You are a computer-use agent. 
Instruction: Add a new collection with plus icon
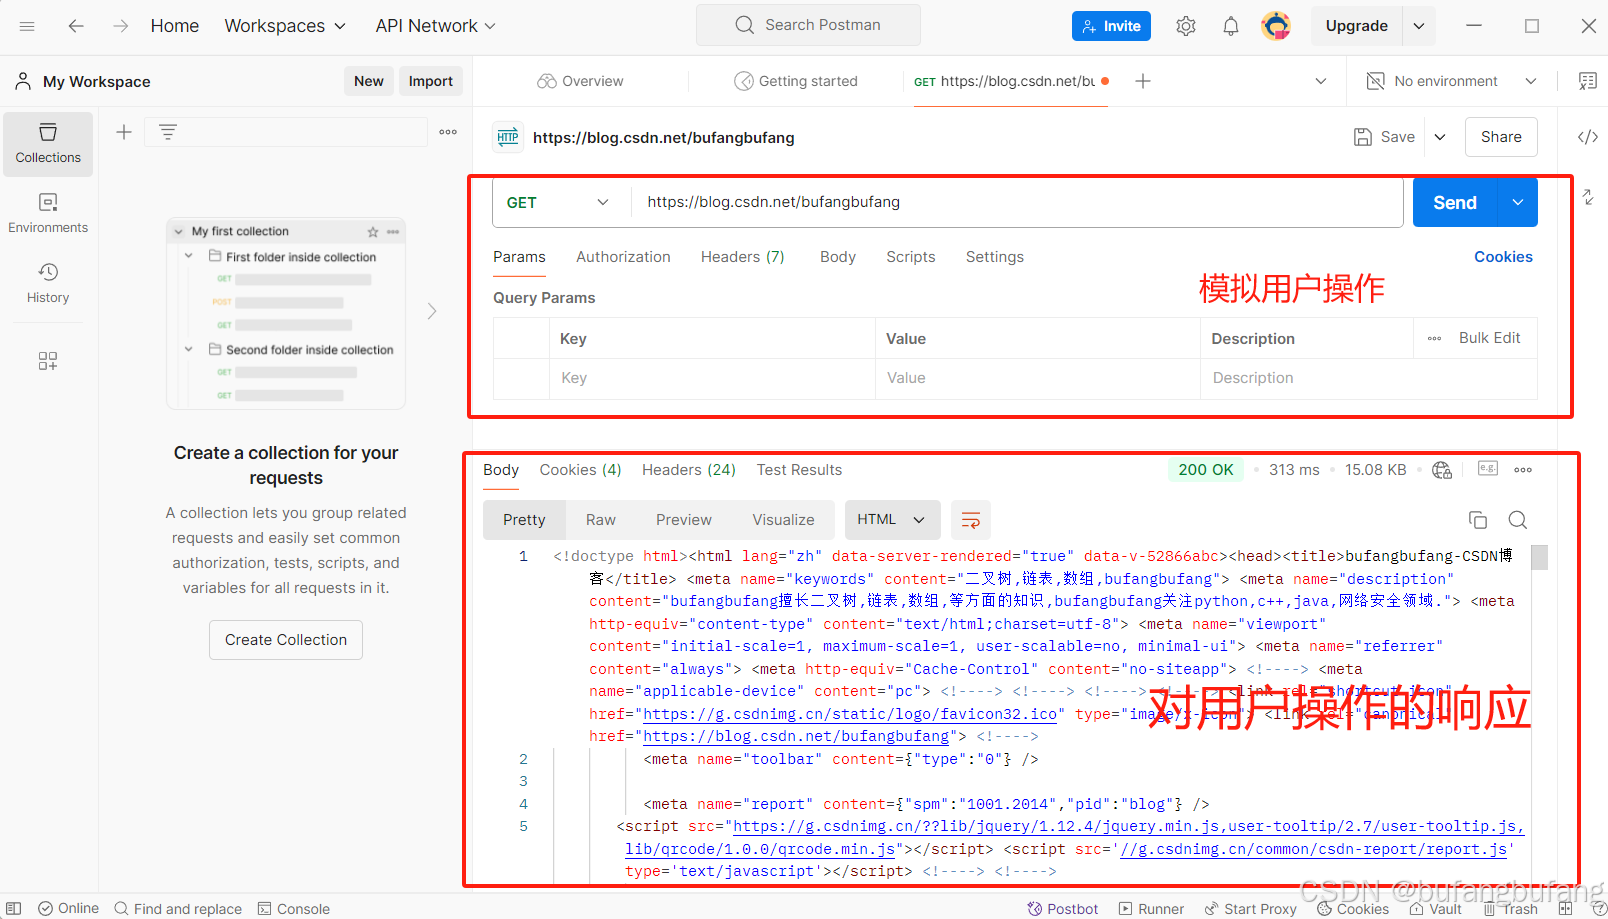(124, 132)
